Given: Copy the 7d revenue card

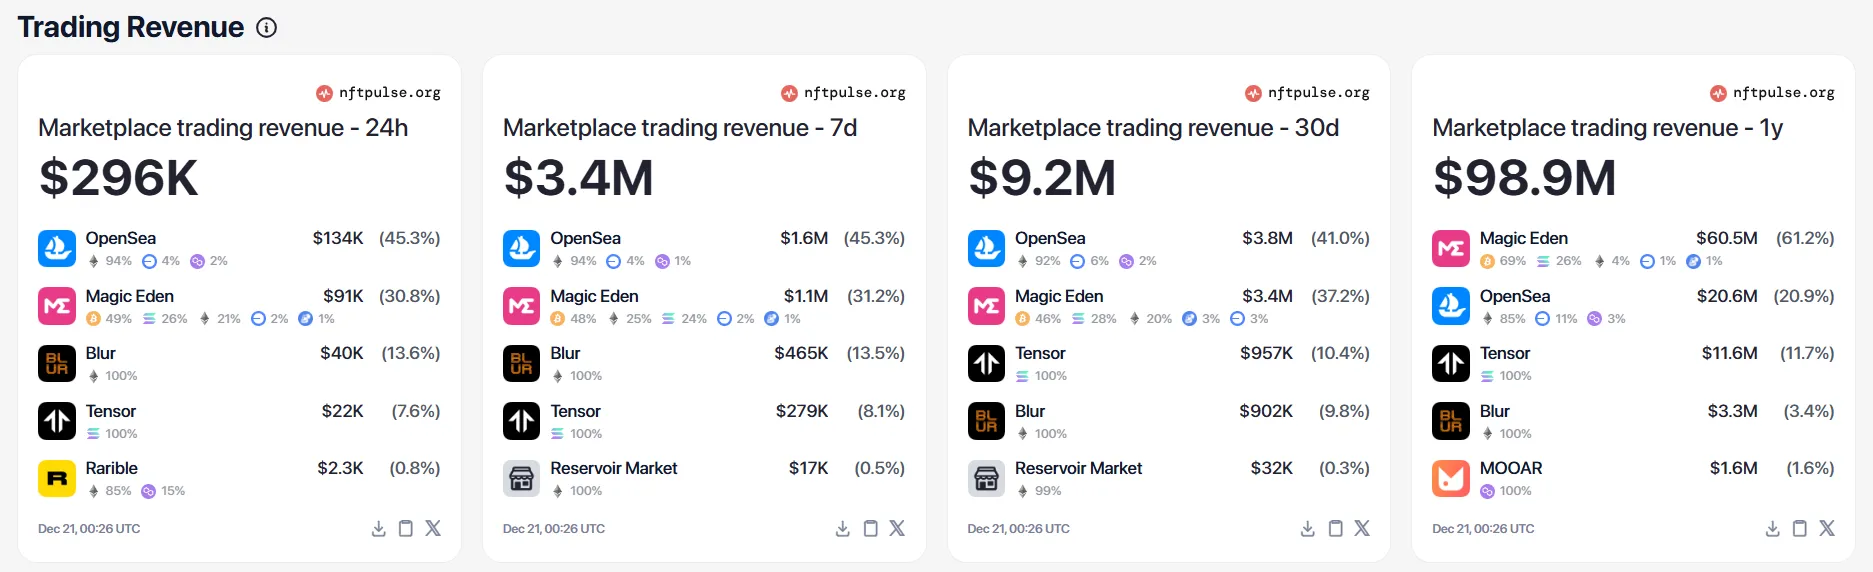Looking at the screenshot, I should point(871,529).
